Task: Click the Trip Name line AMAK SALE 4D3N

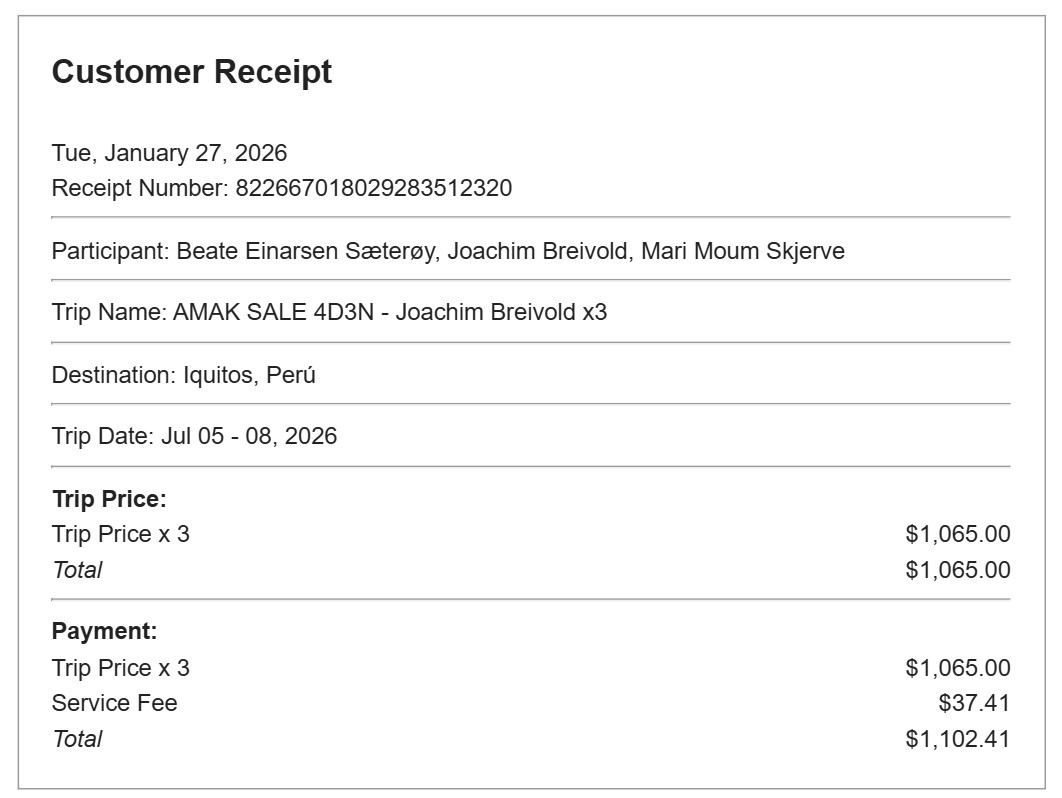Action: pos(329,312)
